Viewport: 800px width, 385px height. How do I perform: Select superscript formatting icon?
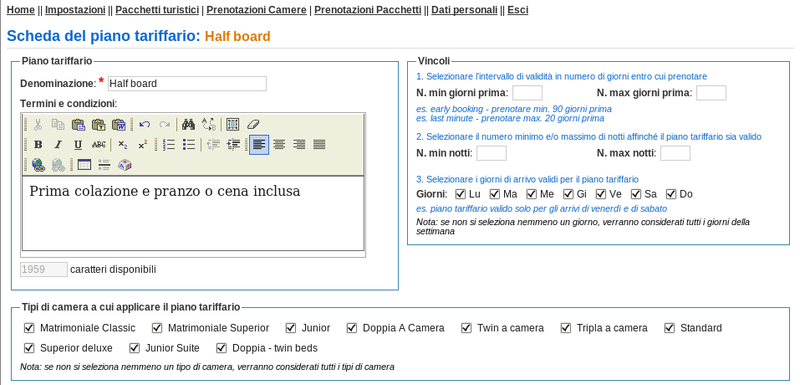[x=142, y=145]
